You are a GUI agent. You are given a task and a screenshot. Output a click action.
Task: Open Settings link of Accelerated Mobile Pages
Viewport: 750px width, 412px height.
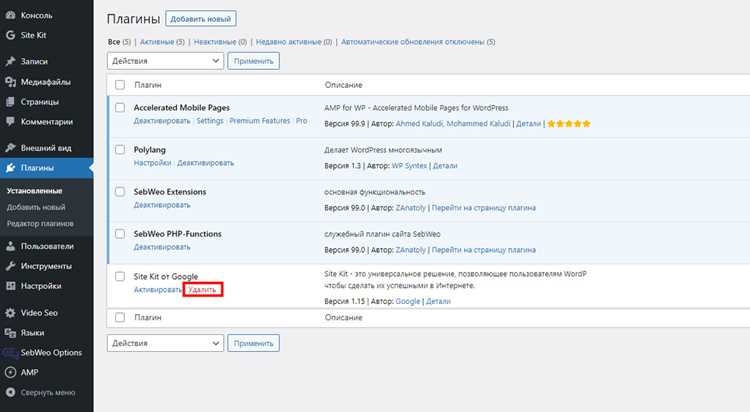[x=210, y=121]
